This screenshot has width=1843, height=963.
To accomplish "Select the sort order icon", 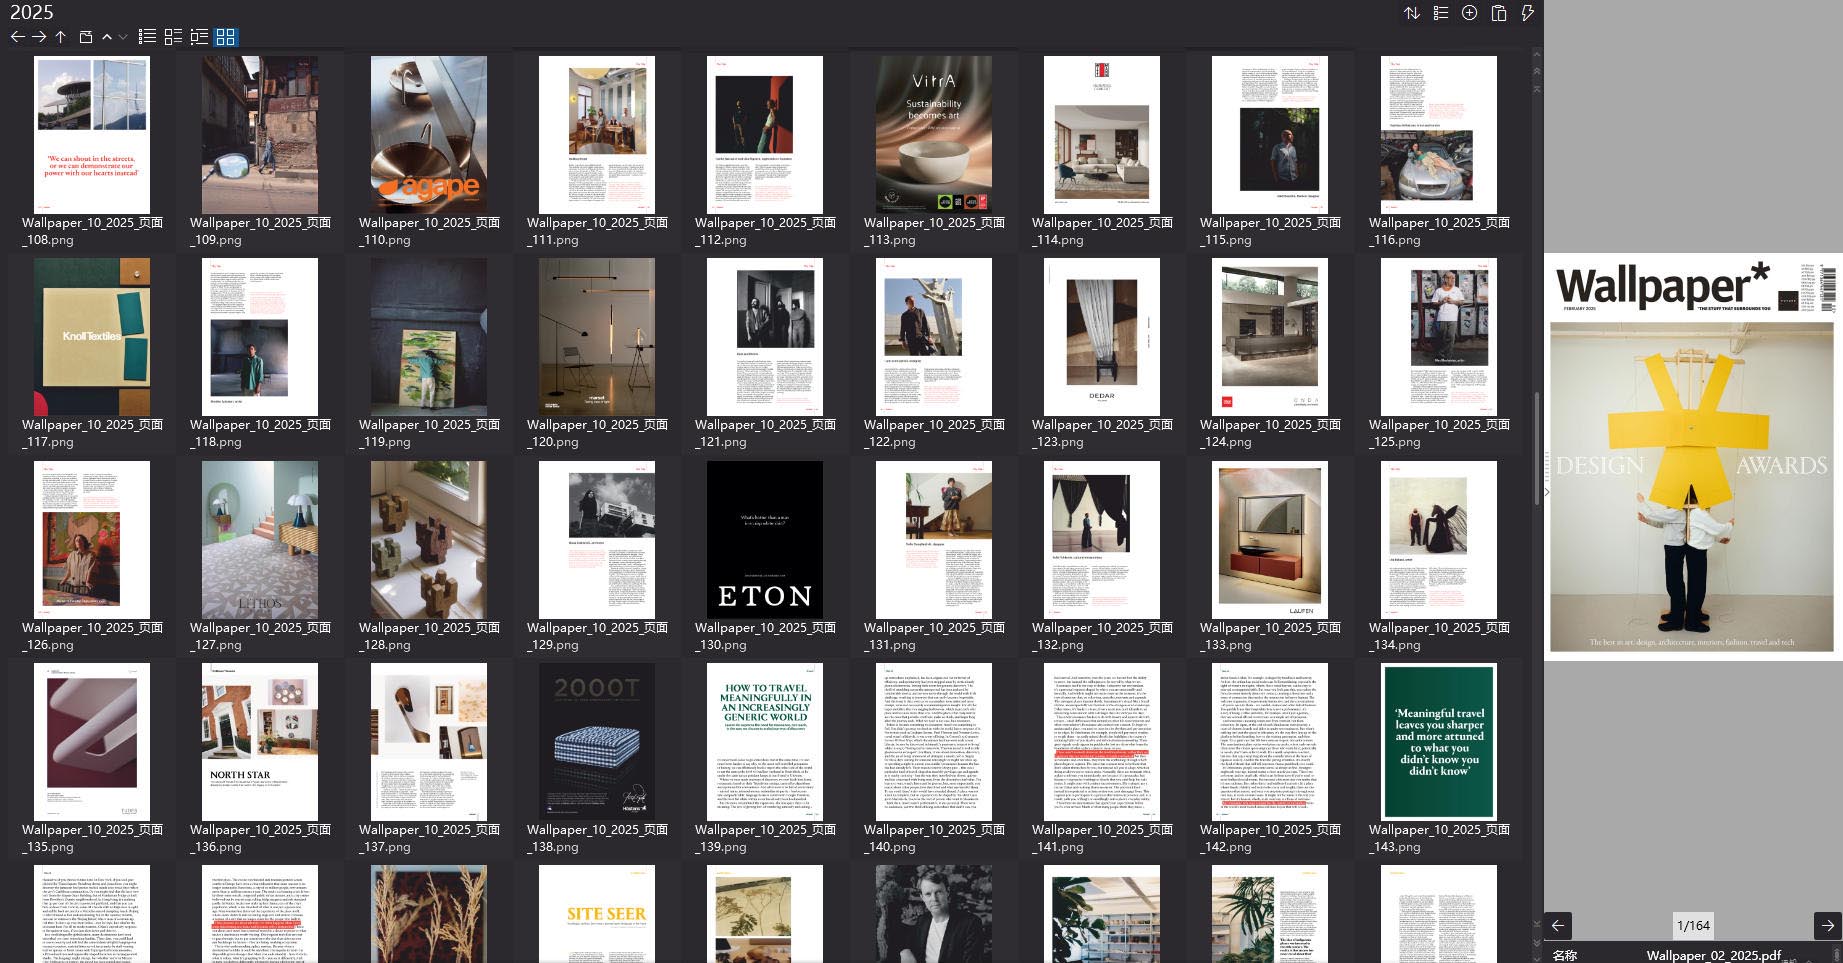I will pos(1412,13).
